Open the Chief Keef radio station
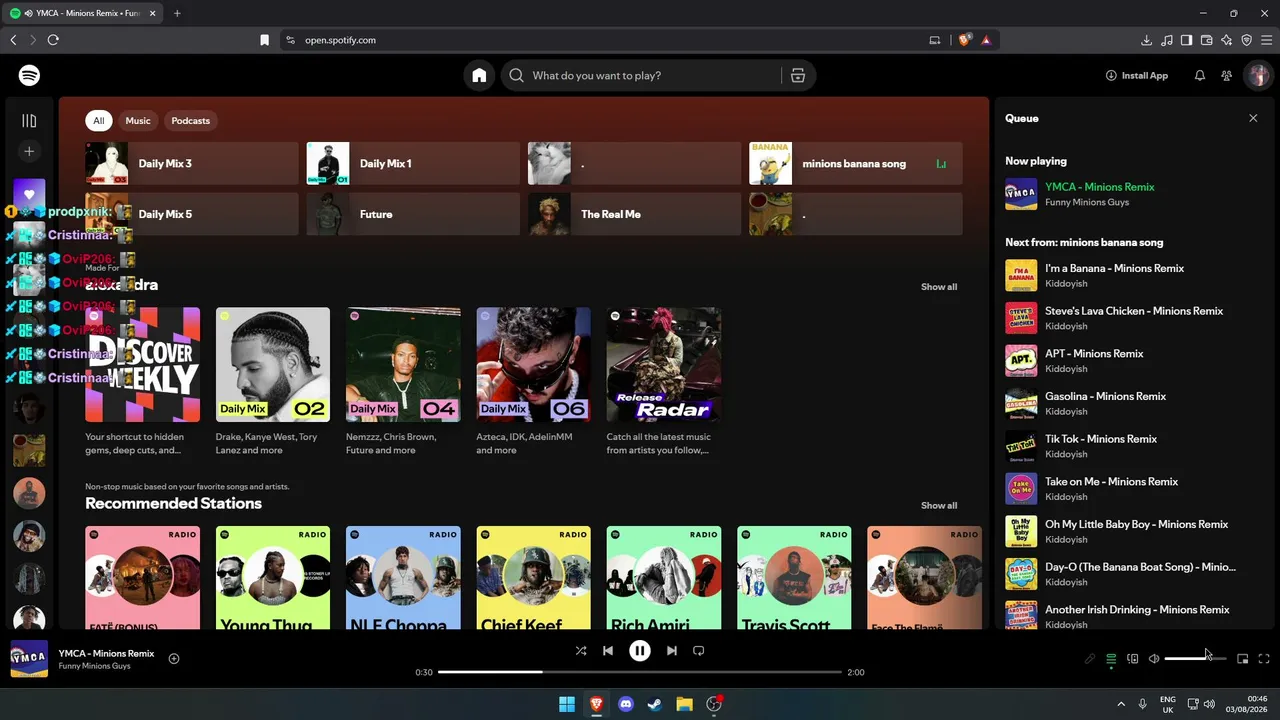Image resolution: width=1280 pixels, height=720 pixels. point(534,578)
